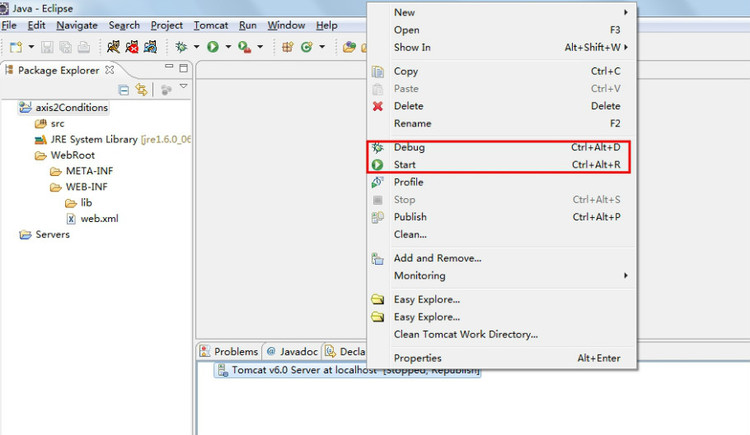This screenshot has height=435, width=750.
Task: Open the New Java Class dropdown arrow
Action: click(x=322, y=47)
